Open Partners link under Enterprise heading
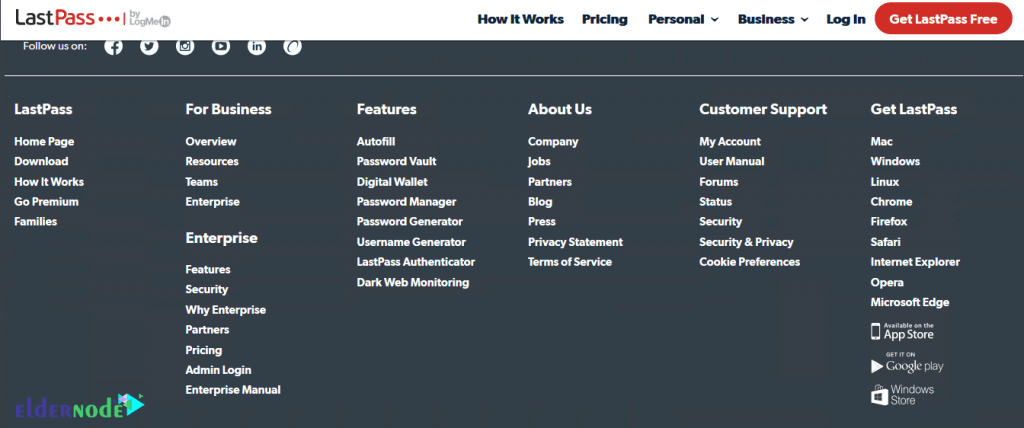Image resolution: width=1024 pixels, height=428 pixels. click(x=207, y=330)
